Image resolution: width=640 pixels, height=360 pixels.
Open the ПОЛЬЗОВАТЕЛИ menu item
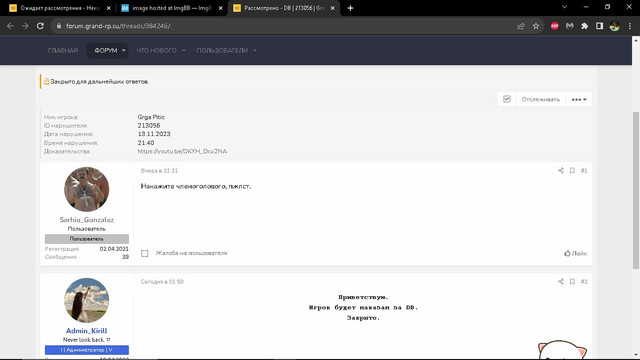[x=222, y=51]
